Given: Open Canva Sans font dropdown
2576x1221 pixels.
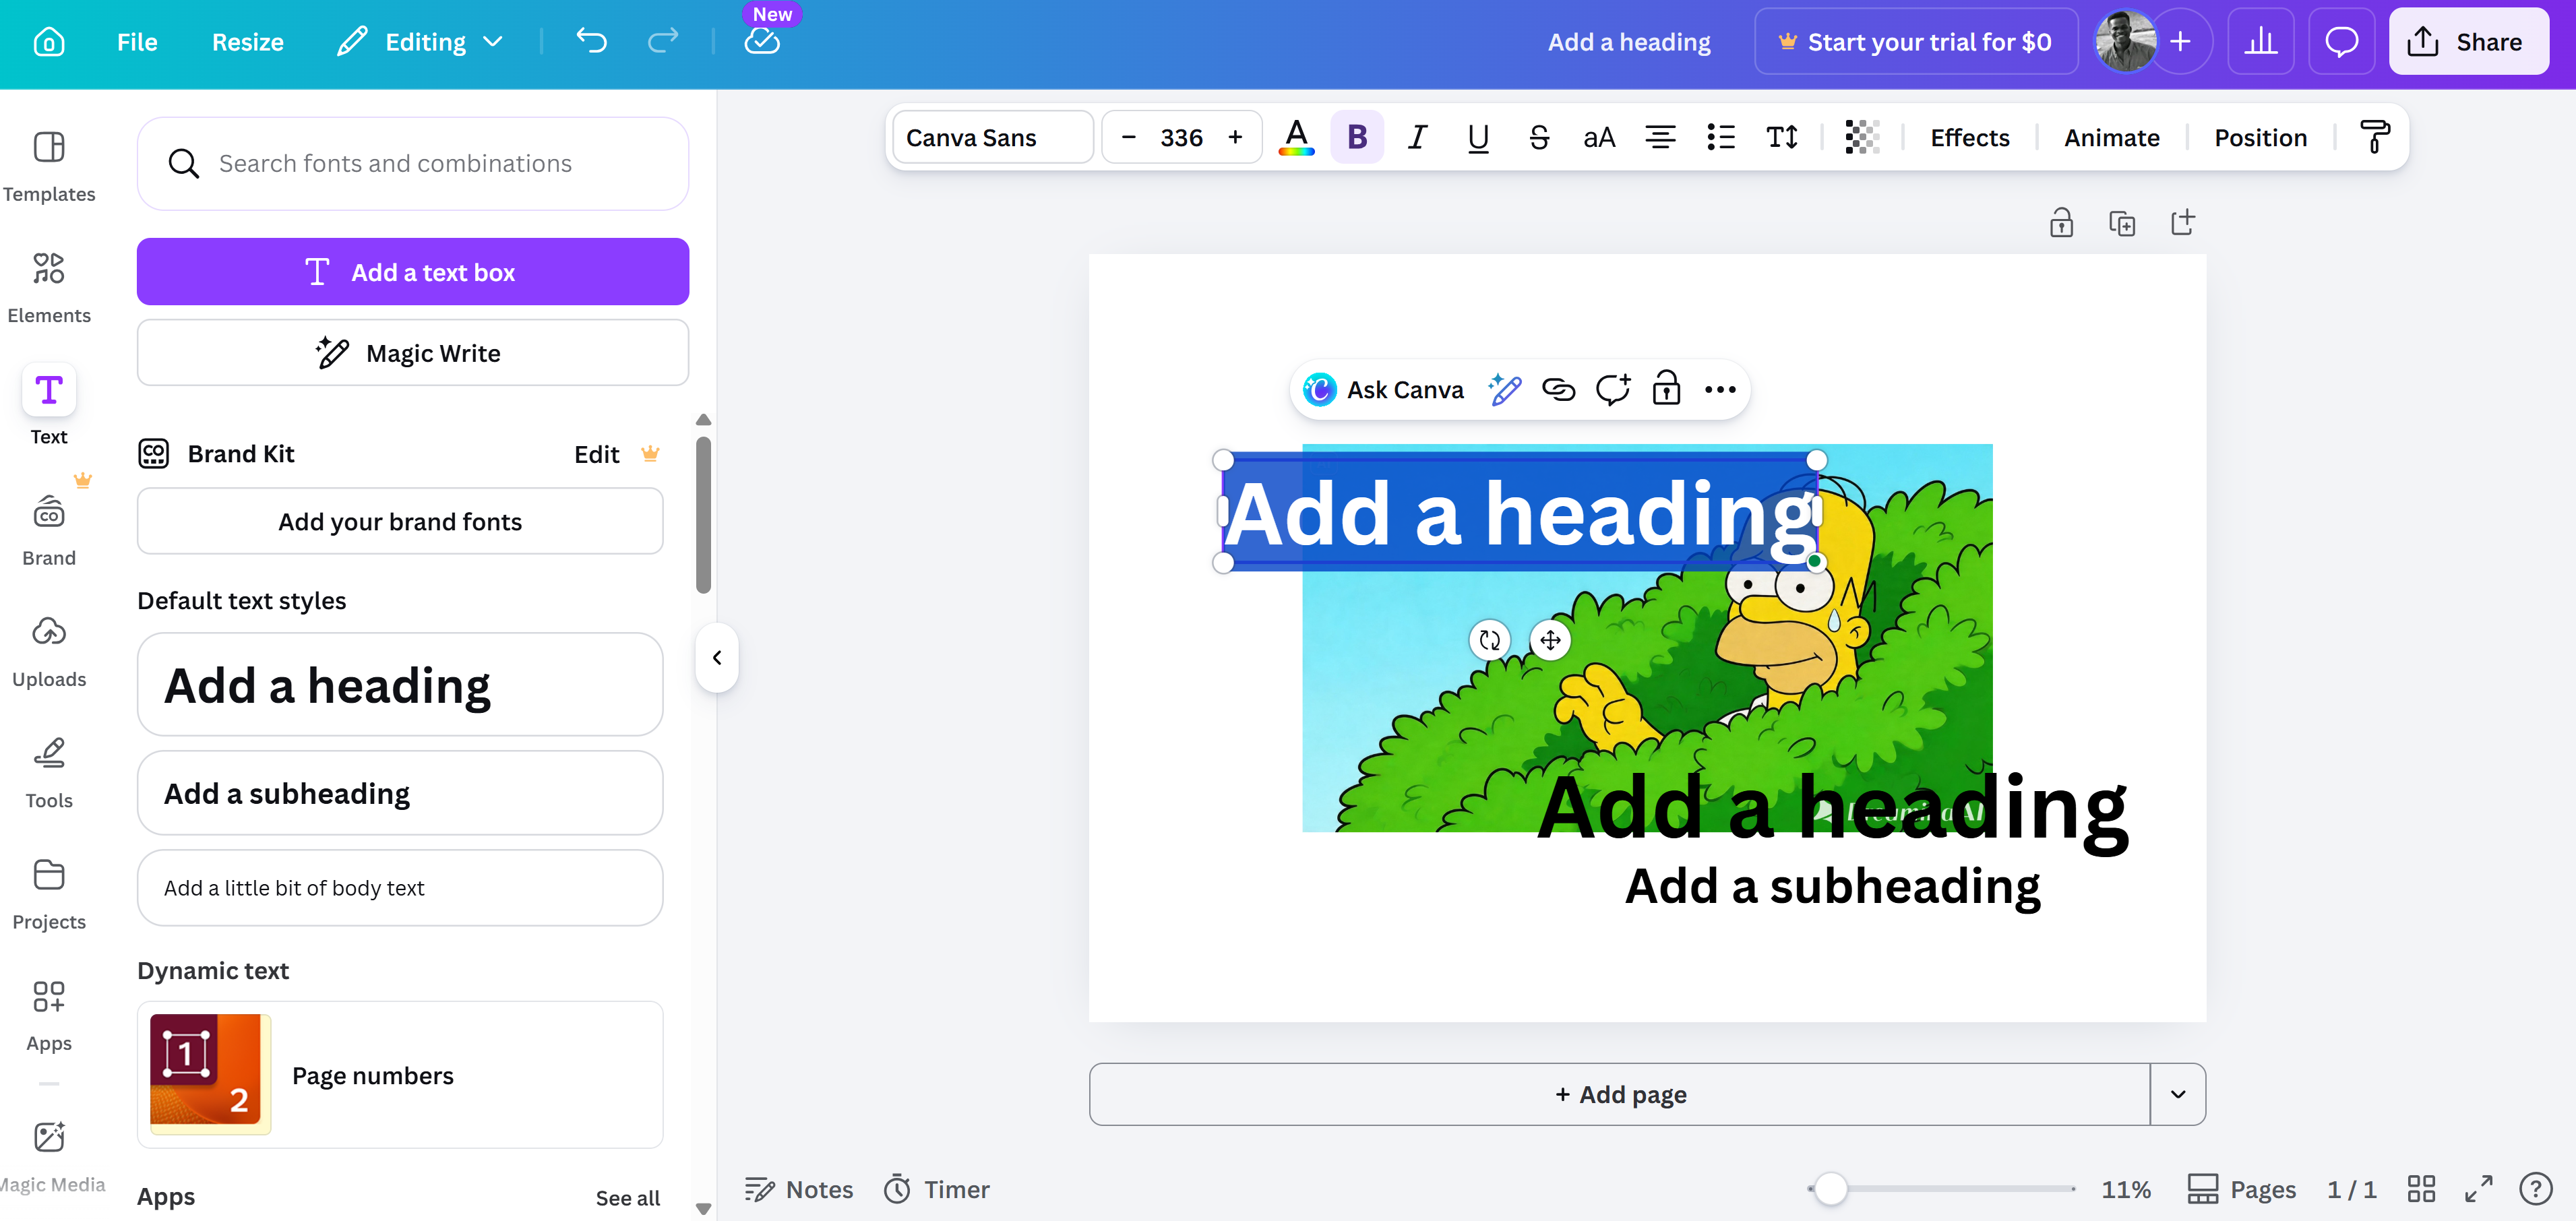Looking at the screenshot, I should coord(993,137).
